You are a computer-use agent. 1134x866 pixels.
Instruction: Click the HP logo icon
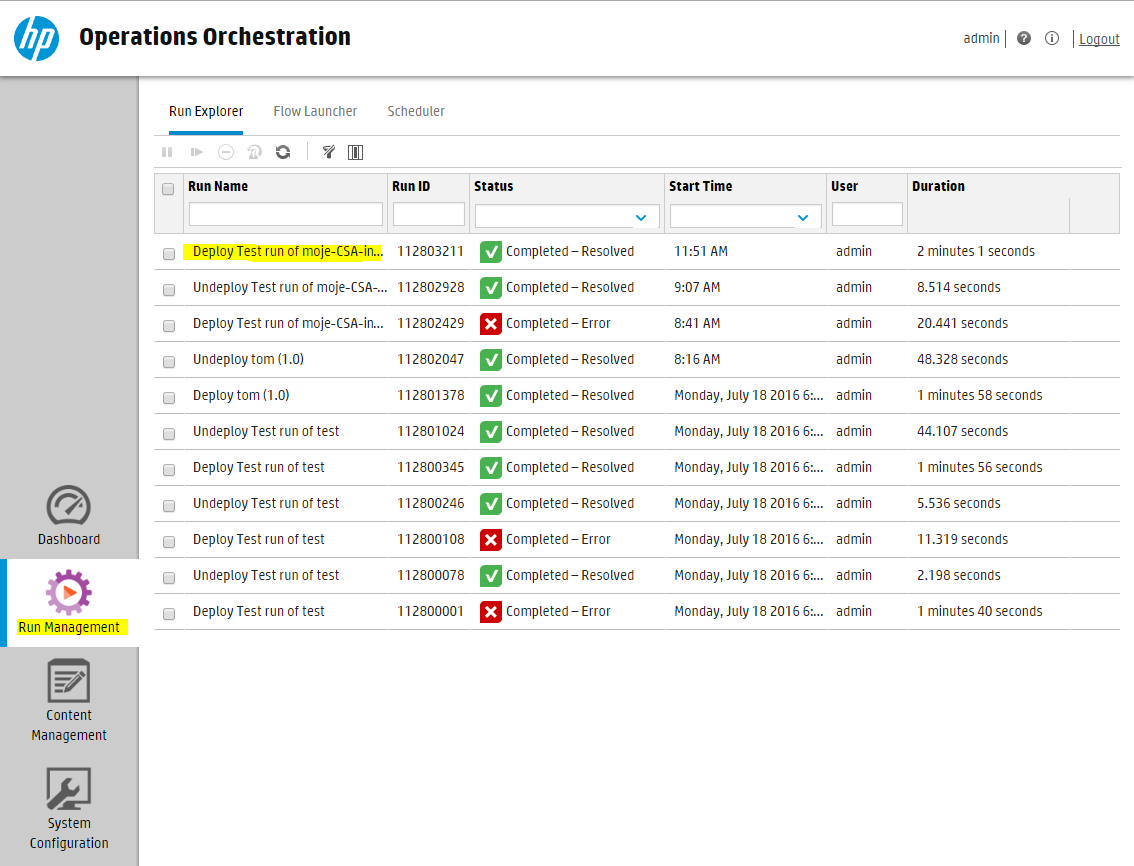tap(36, 38)
